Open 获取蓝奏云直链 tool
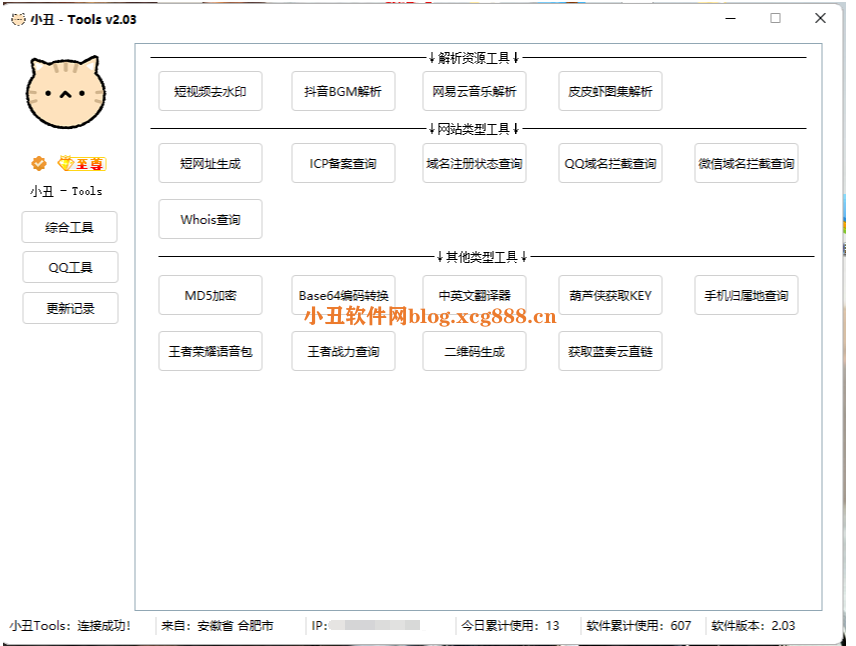Image resolution: width=856 pixels, height=646 pixels. click(610, 351)
